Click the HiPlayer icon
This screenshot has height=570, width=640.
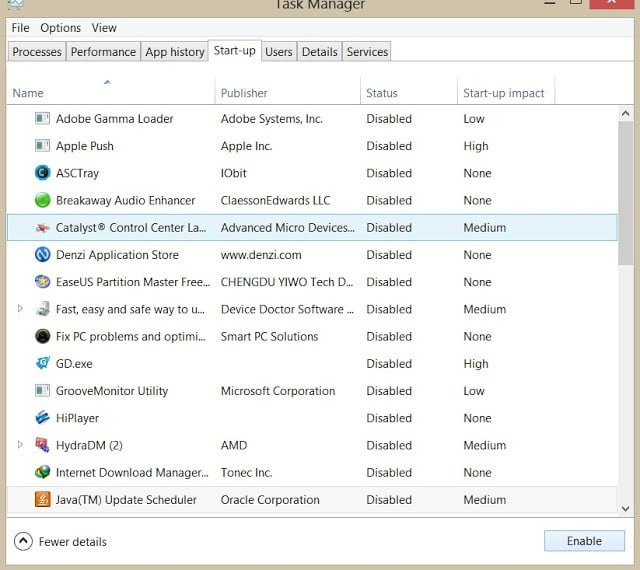coord(42,418)
